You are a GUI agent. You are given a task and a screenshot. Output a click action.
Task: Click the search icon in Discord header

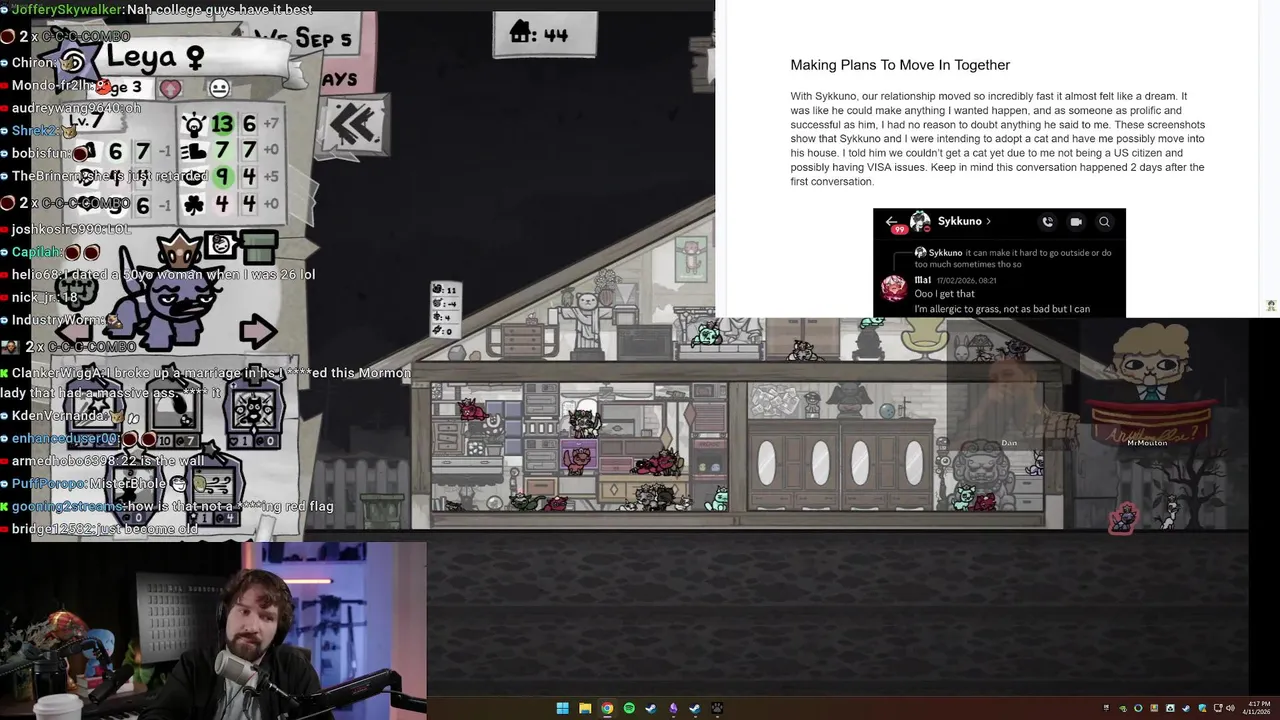1104,222
